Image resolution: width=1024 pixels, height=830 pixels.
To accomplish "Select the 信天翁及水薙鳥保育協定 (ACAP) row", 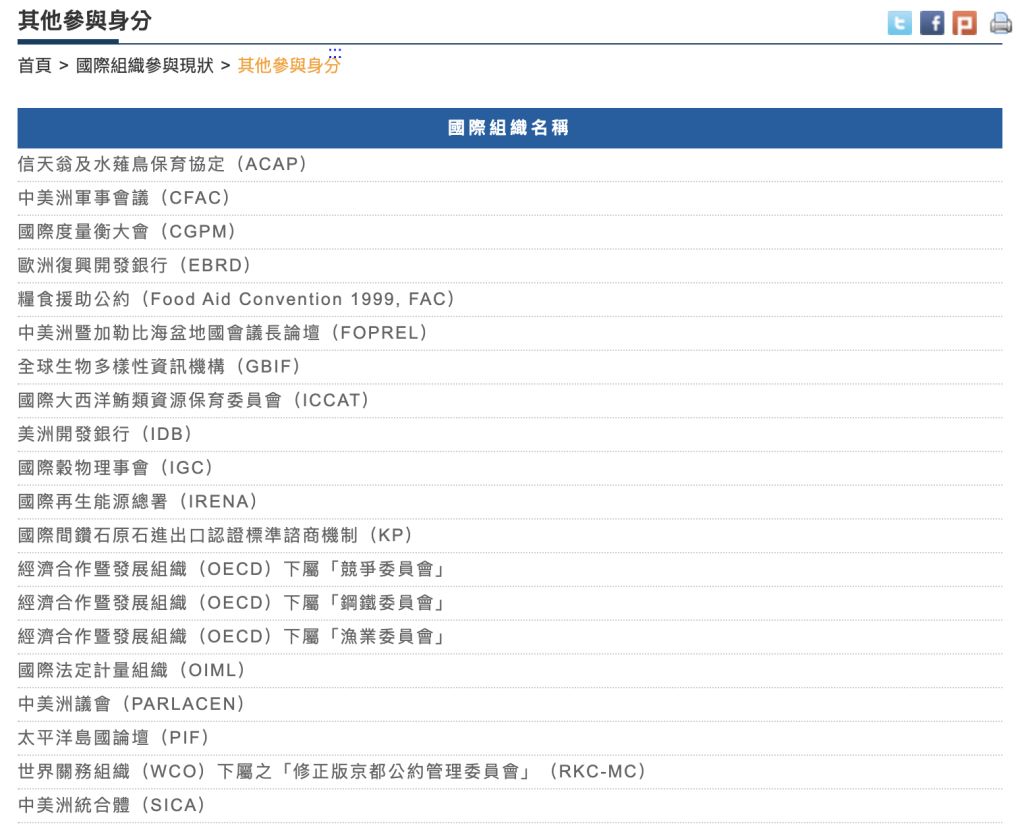I will coord(162,164).
